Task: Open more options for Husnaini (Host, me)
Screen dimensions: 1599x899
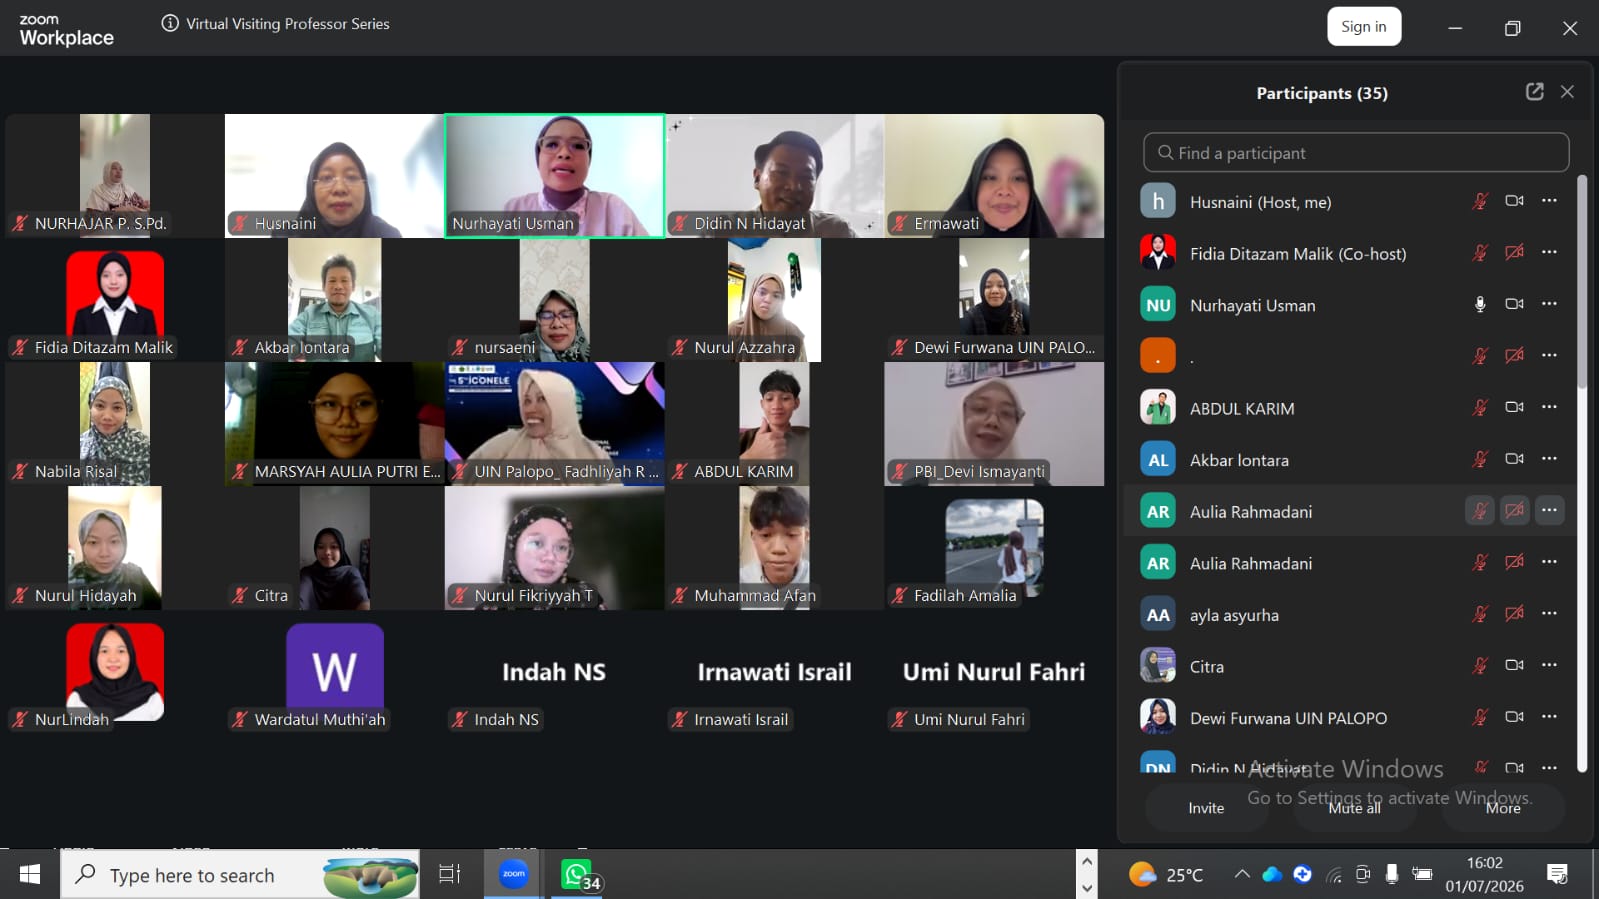Action: (x=1549, y=201)
